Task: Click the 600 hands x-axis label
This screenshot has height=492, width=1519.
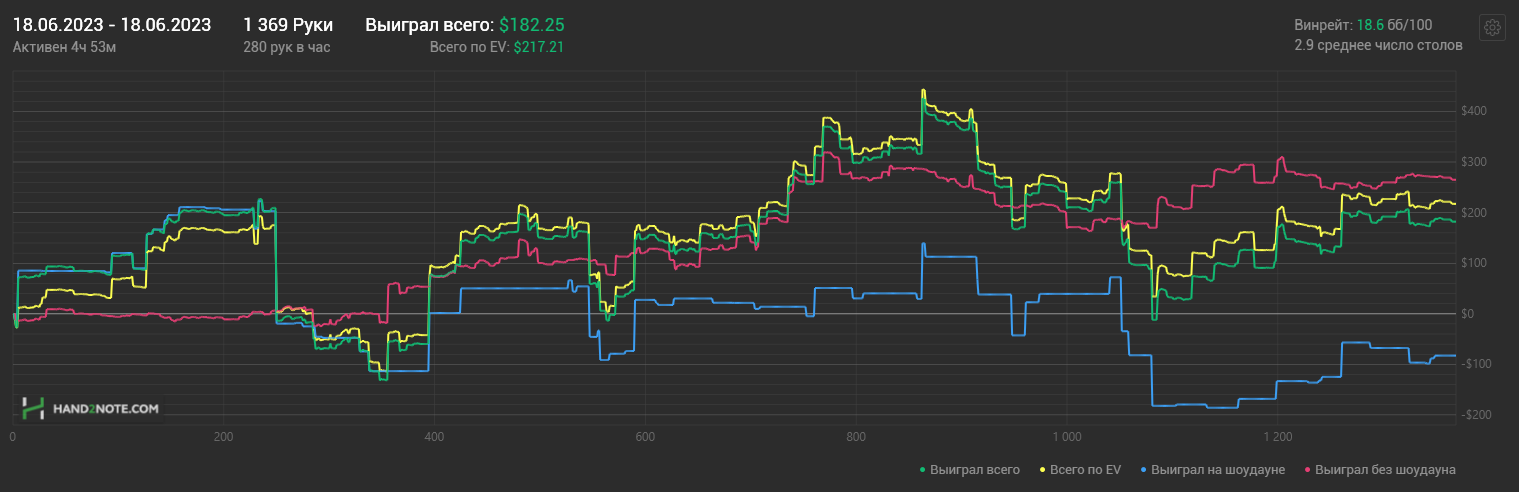Action: 645,437
